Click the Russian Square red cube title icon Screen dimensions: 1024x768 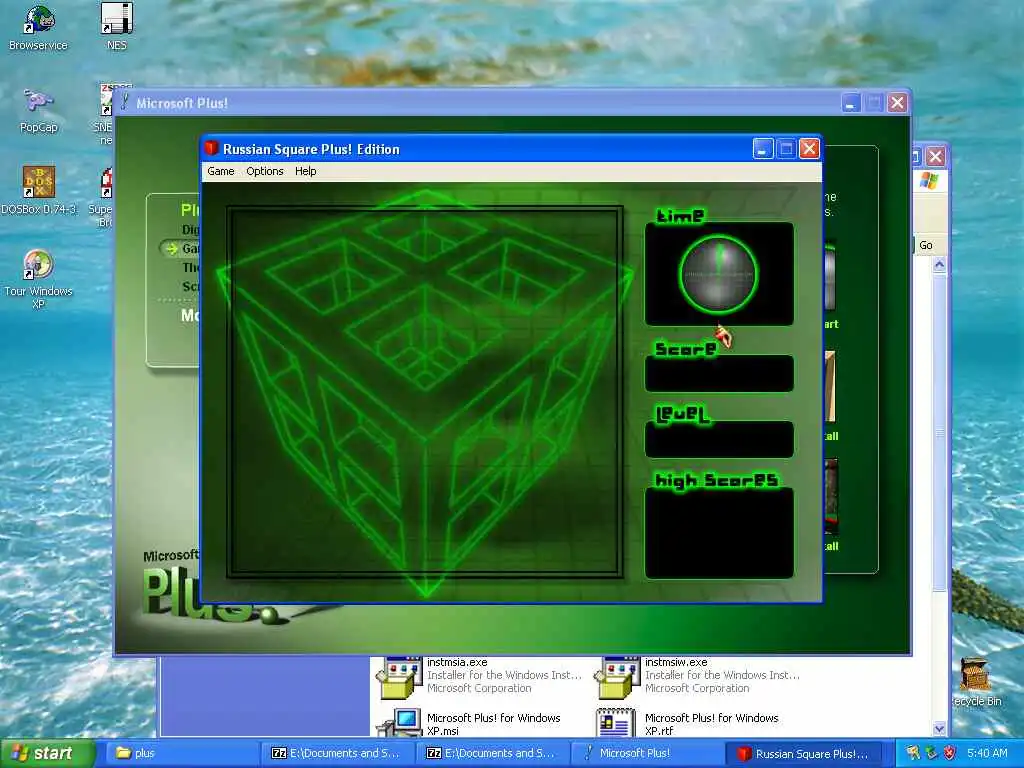coord(211,148)
